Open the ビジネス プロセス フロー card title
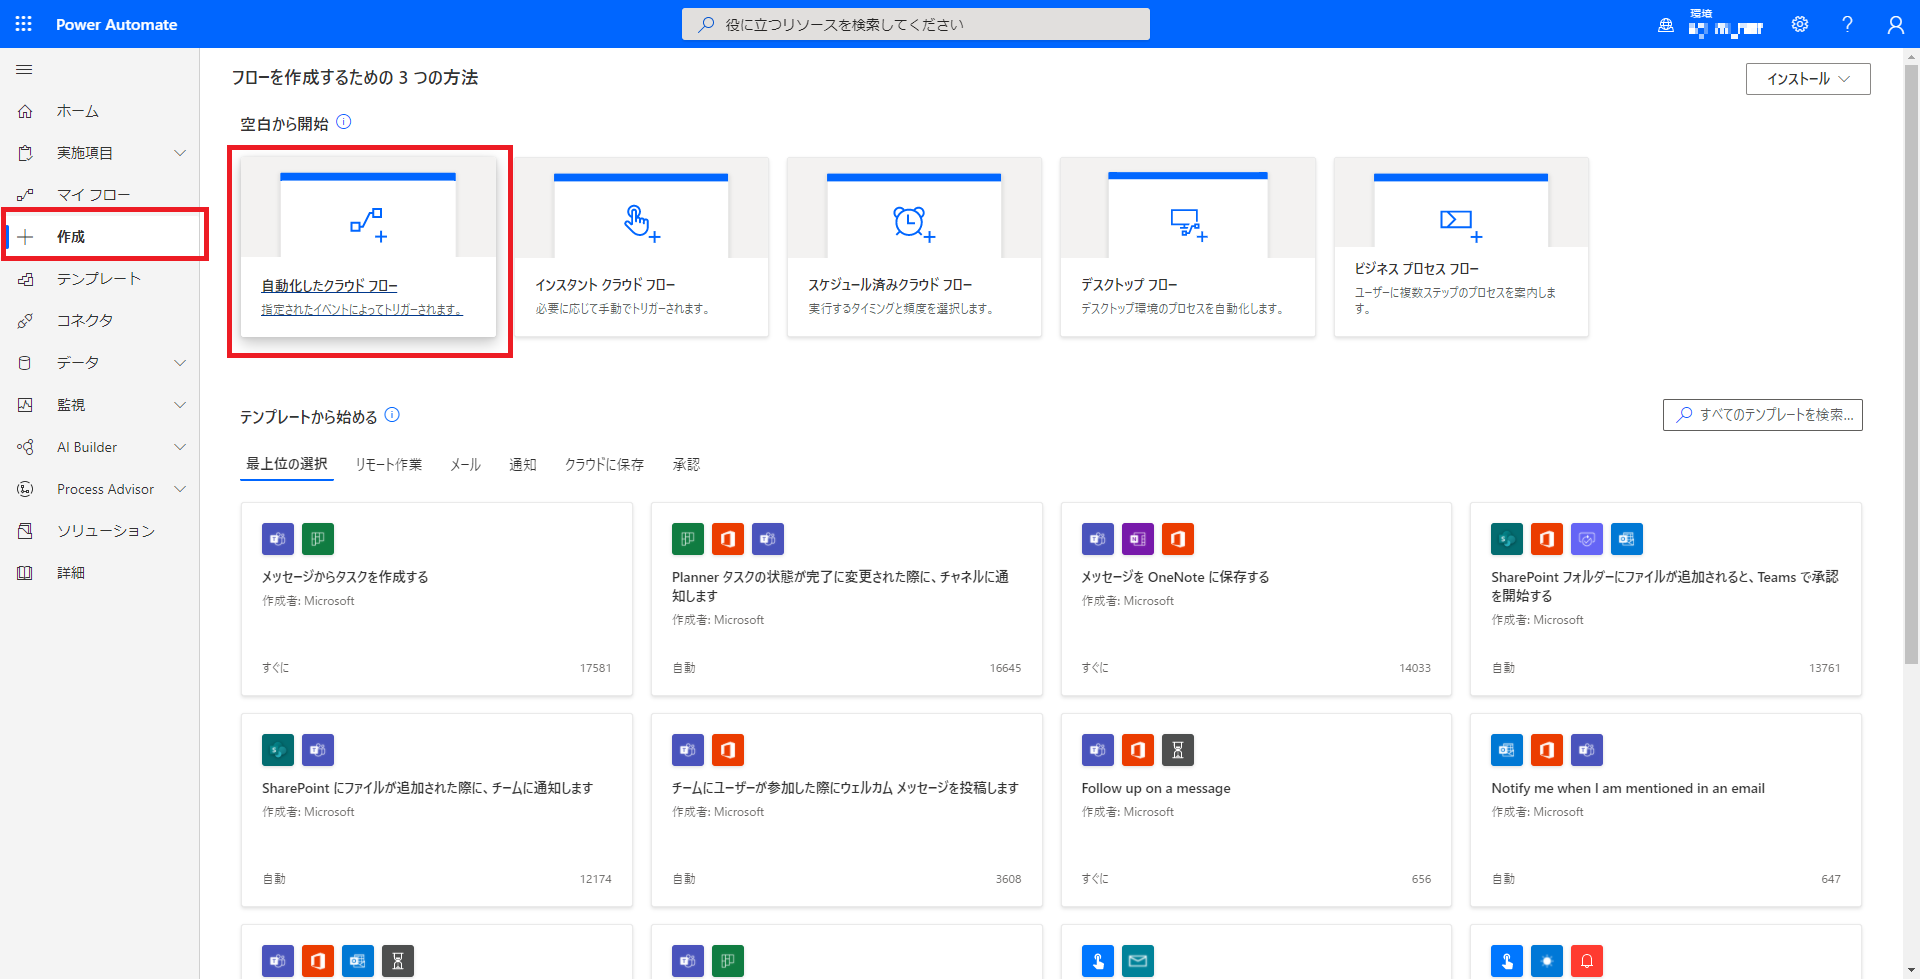The image size is (1920, 979). pyautogui.click(x=1416, y=269)
